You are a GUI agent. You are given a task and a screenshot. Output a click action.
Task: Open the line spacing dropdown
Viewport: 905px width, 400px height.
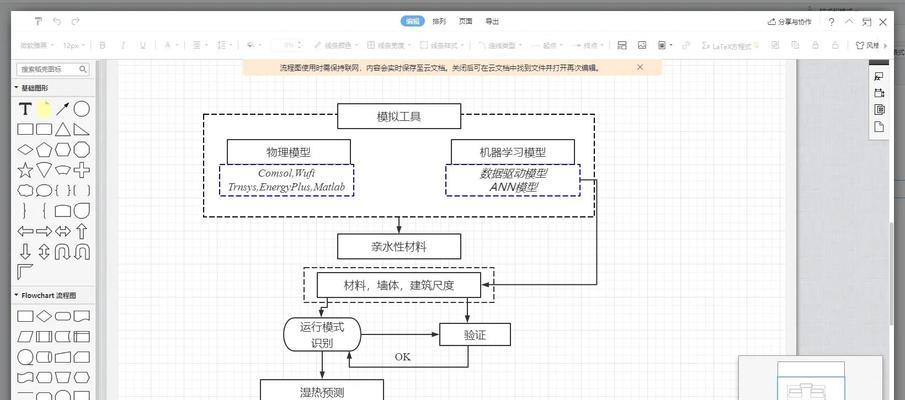pos(224,45)
